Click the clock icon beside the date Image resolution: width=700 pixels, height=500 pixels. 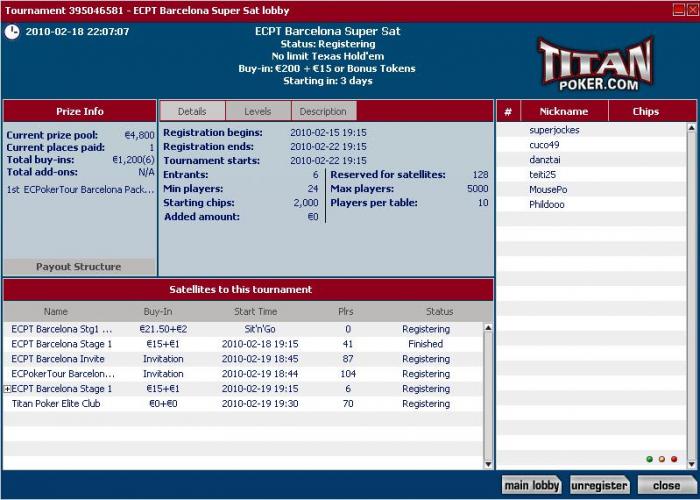tap(12, 32)
